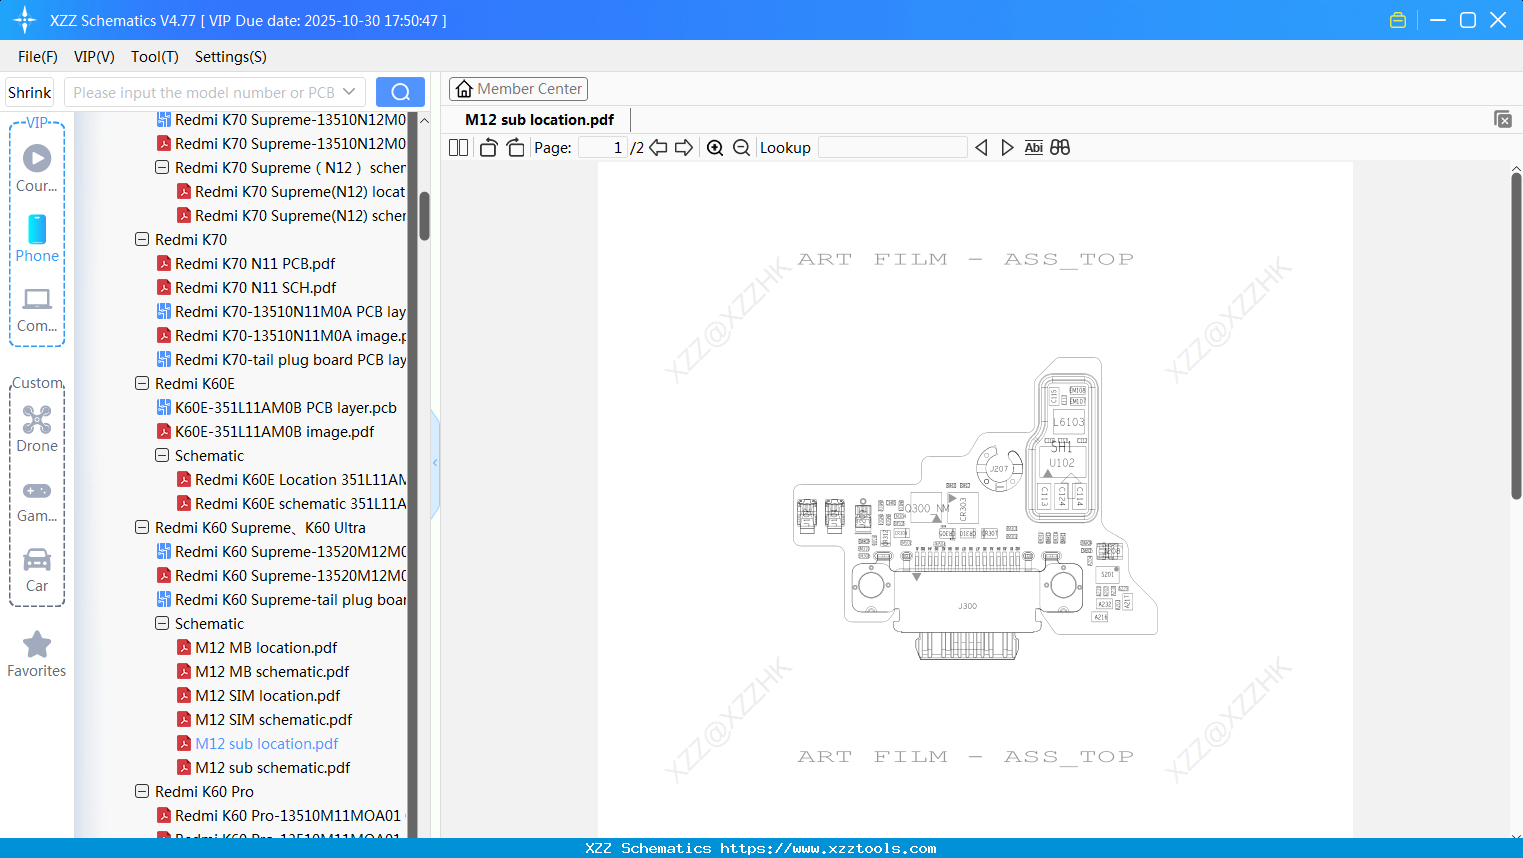This screenshot has height=858, width=1523.
Task: Open the File(F) menu
Action: tap(38, 57)
